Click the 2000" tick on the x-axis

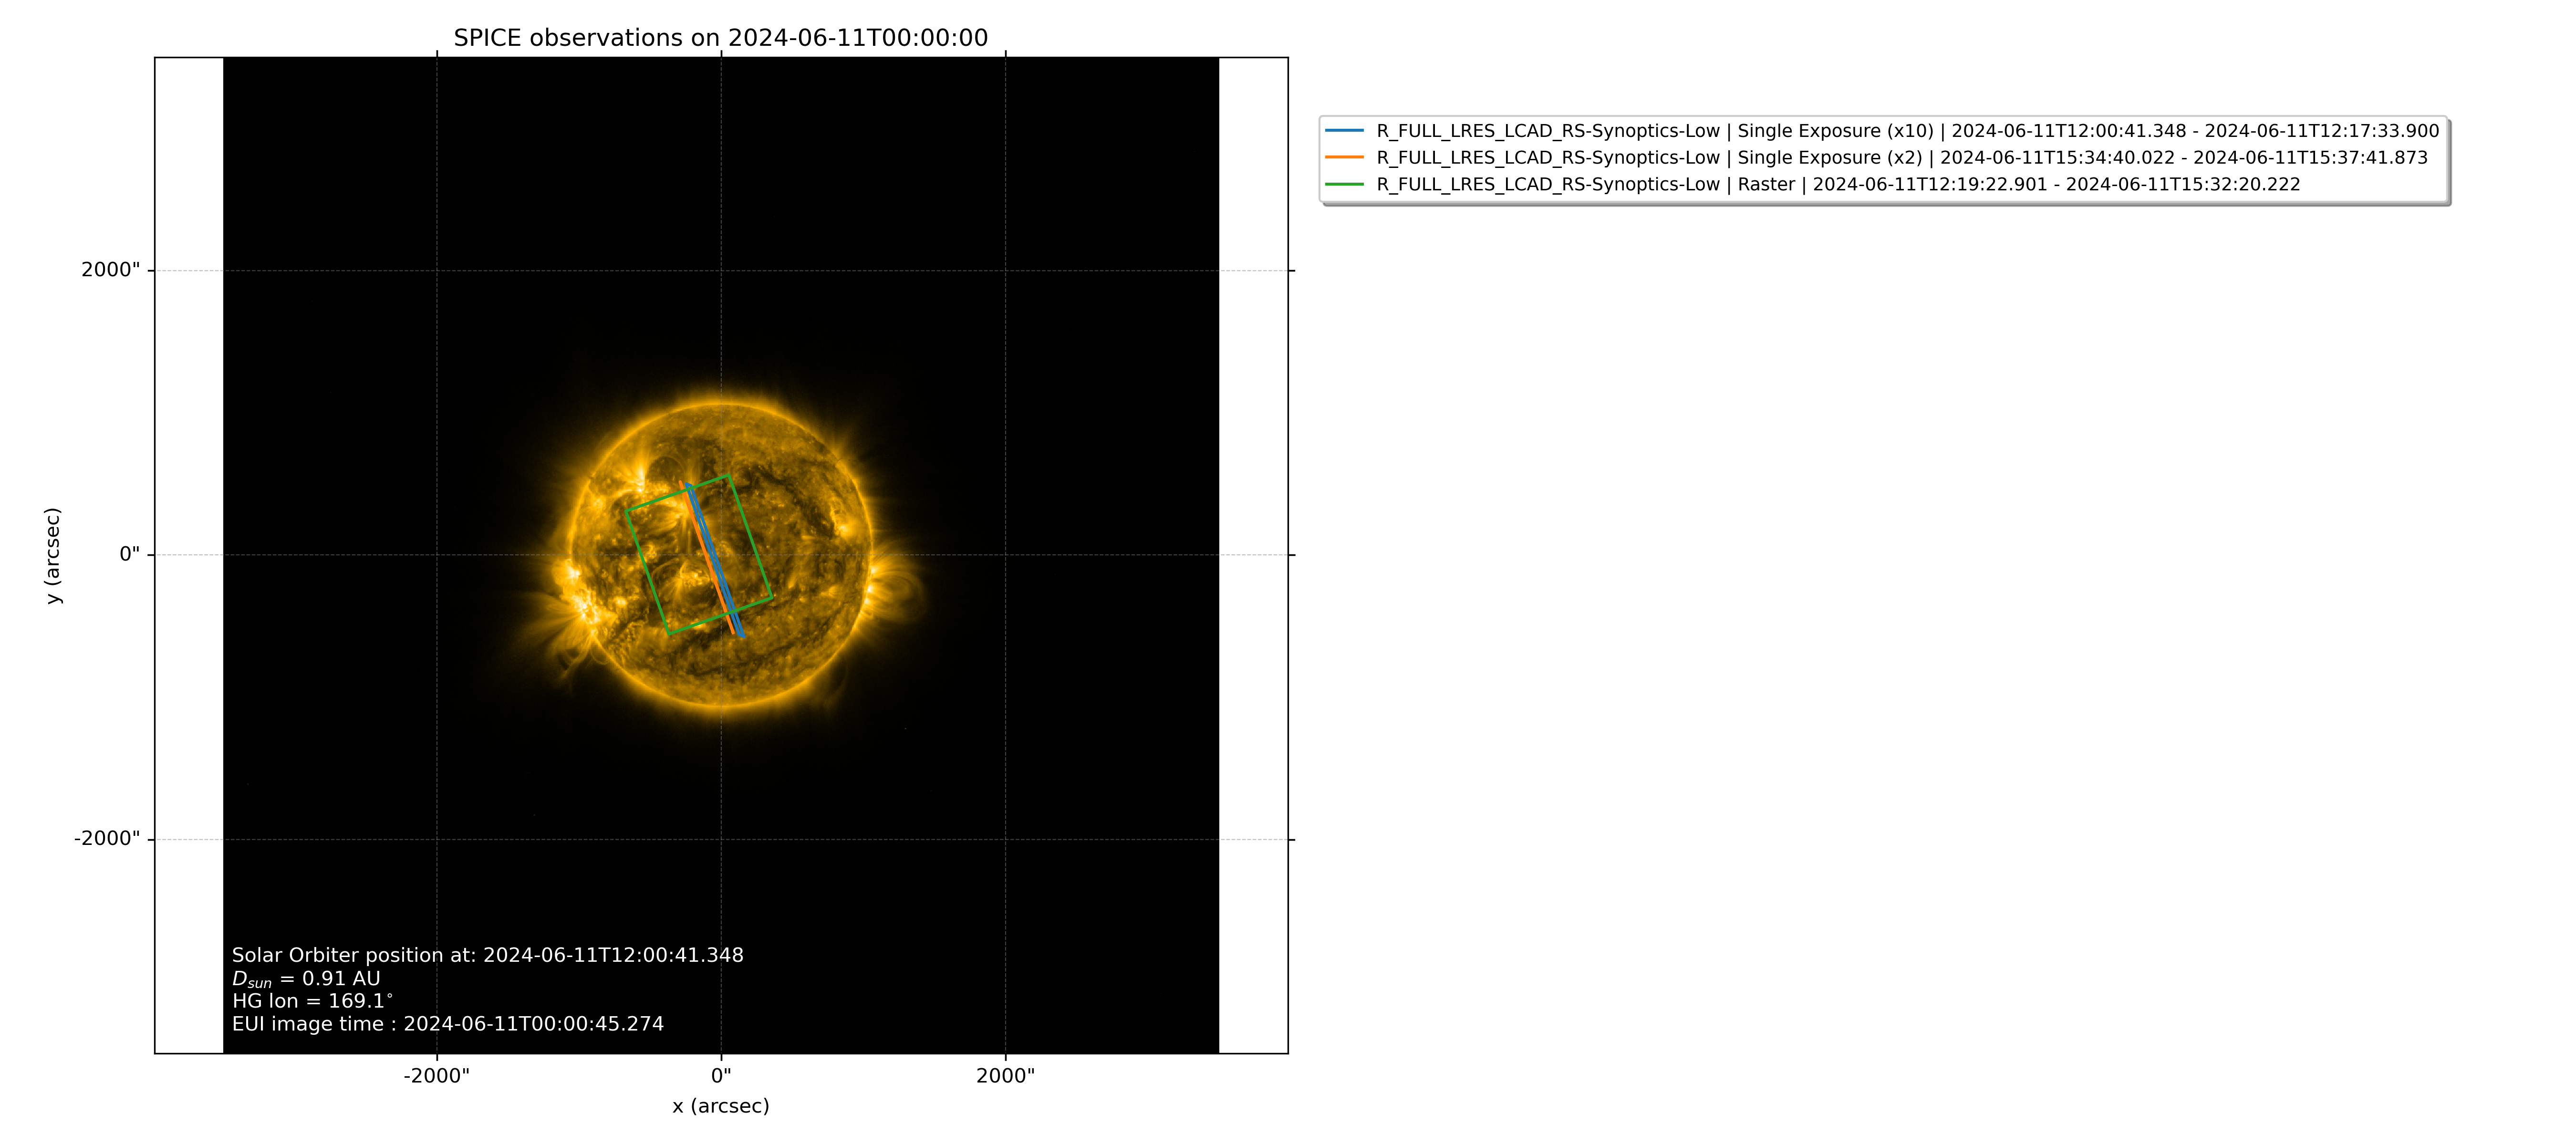point(1005,1076)
